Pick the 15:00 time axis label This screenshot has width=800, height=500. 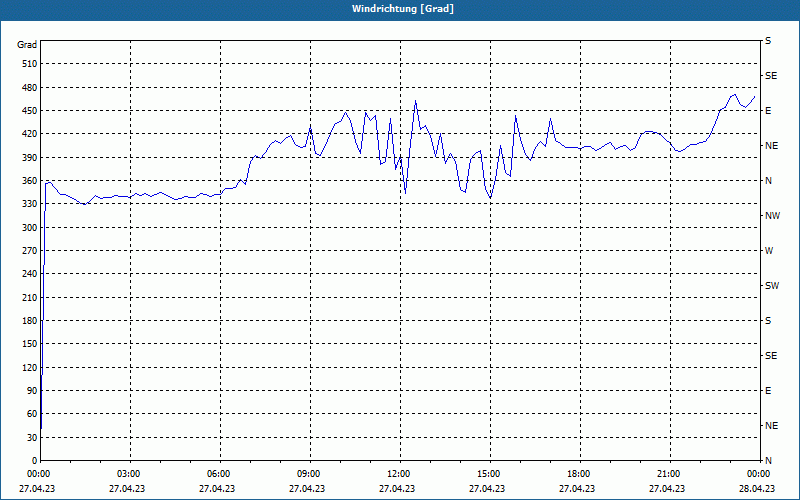[490, 474]
